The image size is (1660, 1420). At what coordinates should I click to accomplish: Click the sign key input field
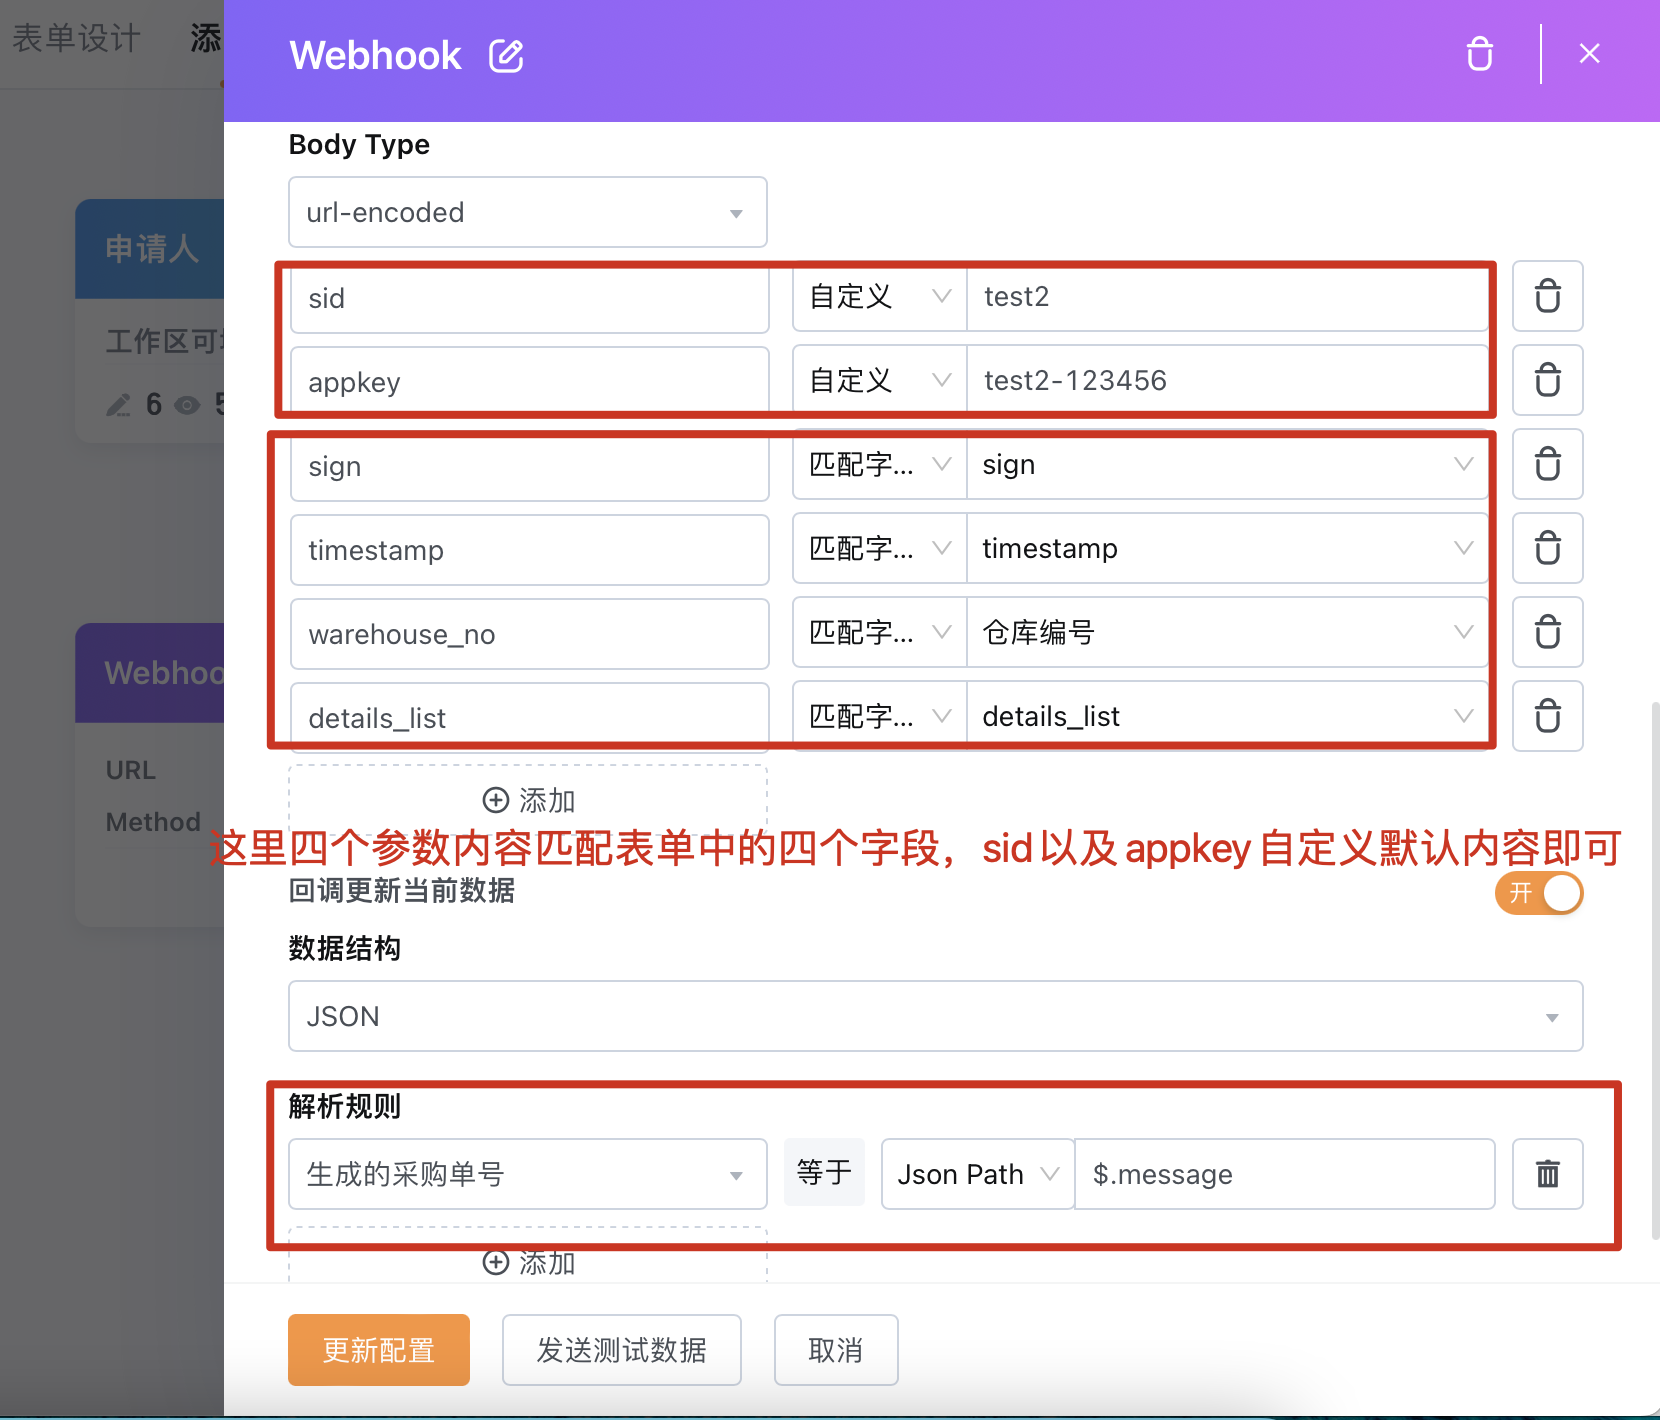click(530, 466)
